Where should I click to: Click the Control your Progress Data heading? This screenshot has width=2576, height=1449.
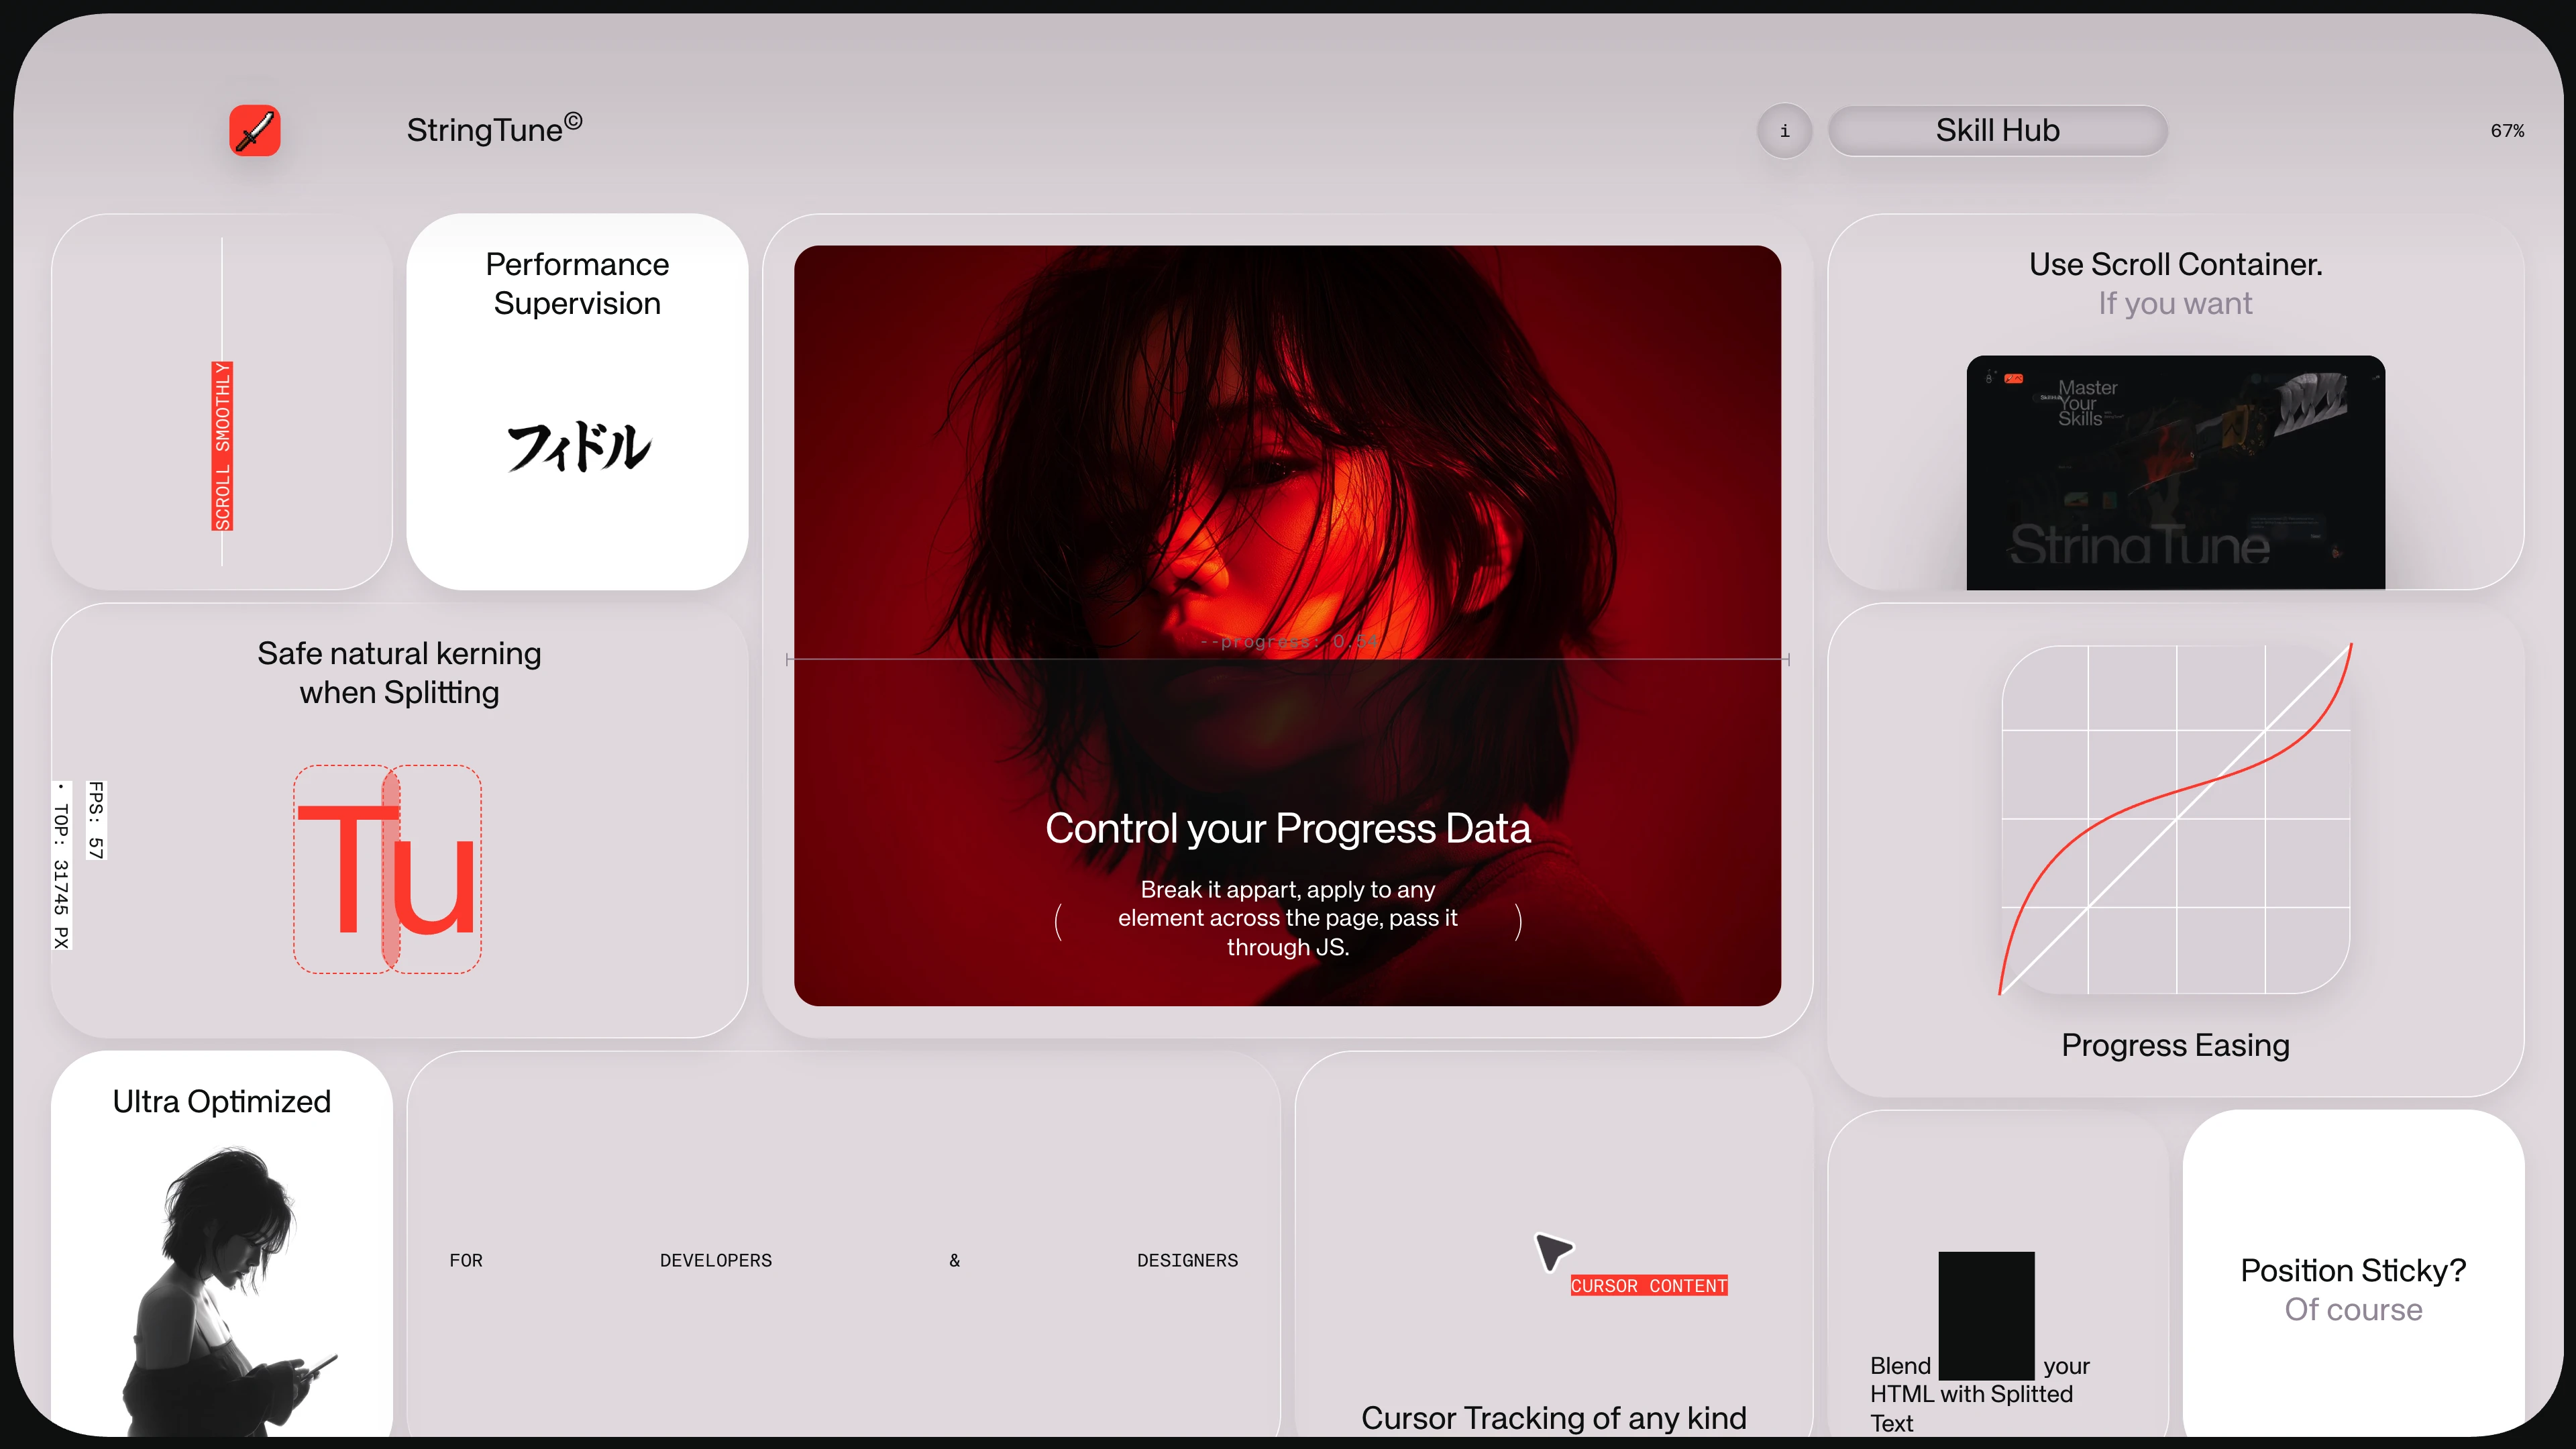[x=1287, y=829]
